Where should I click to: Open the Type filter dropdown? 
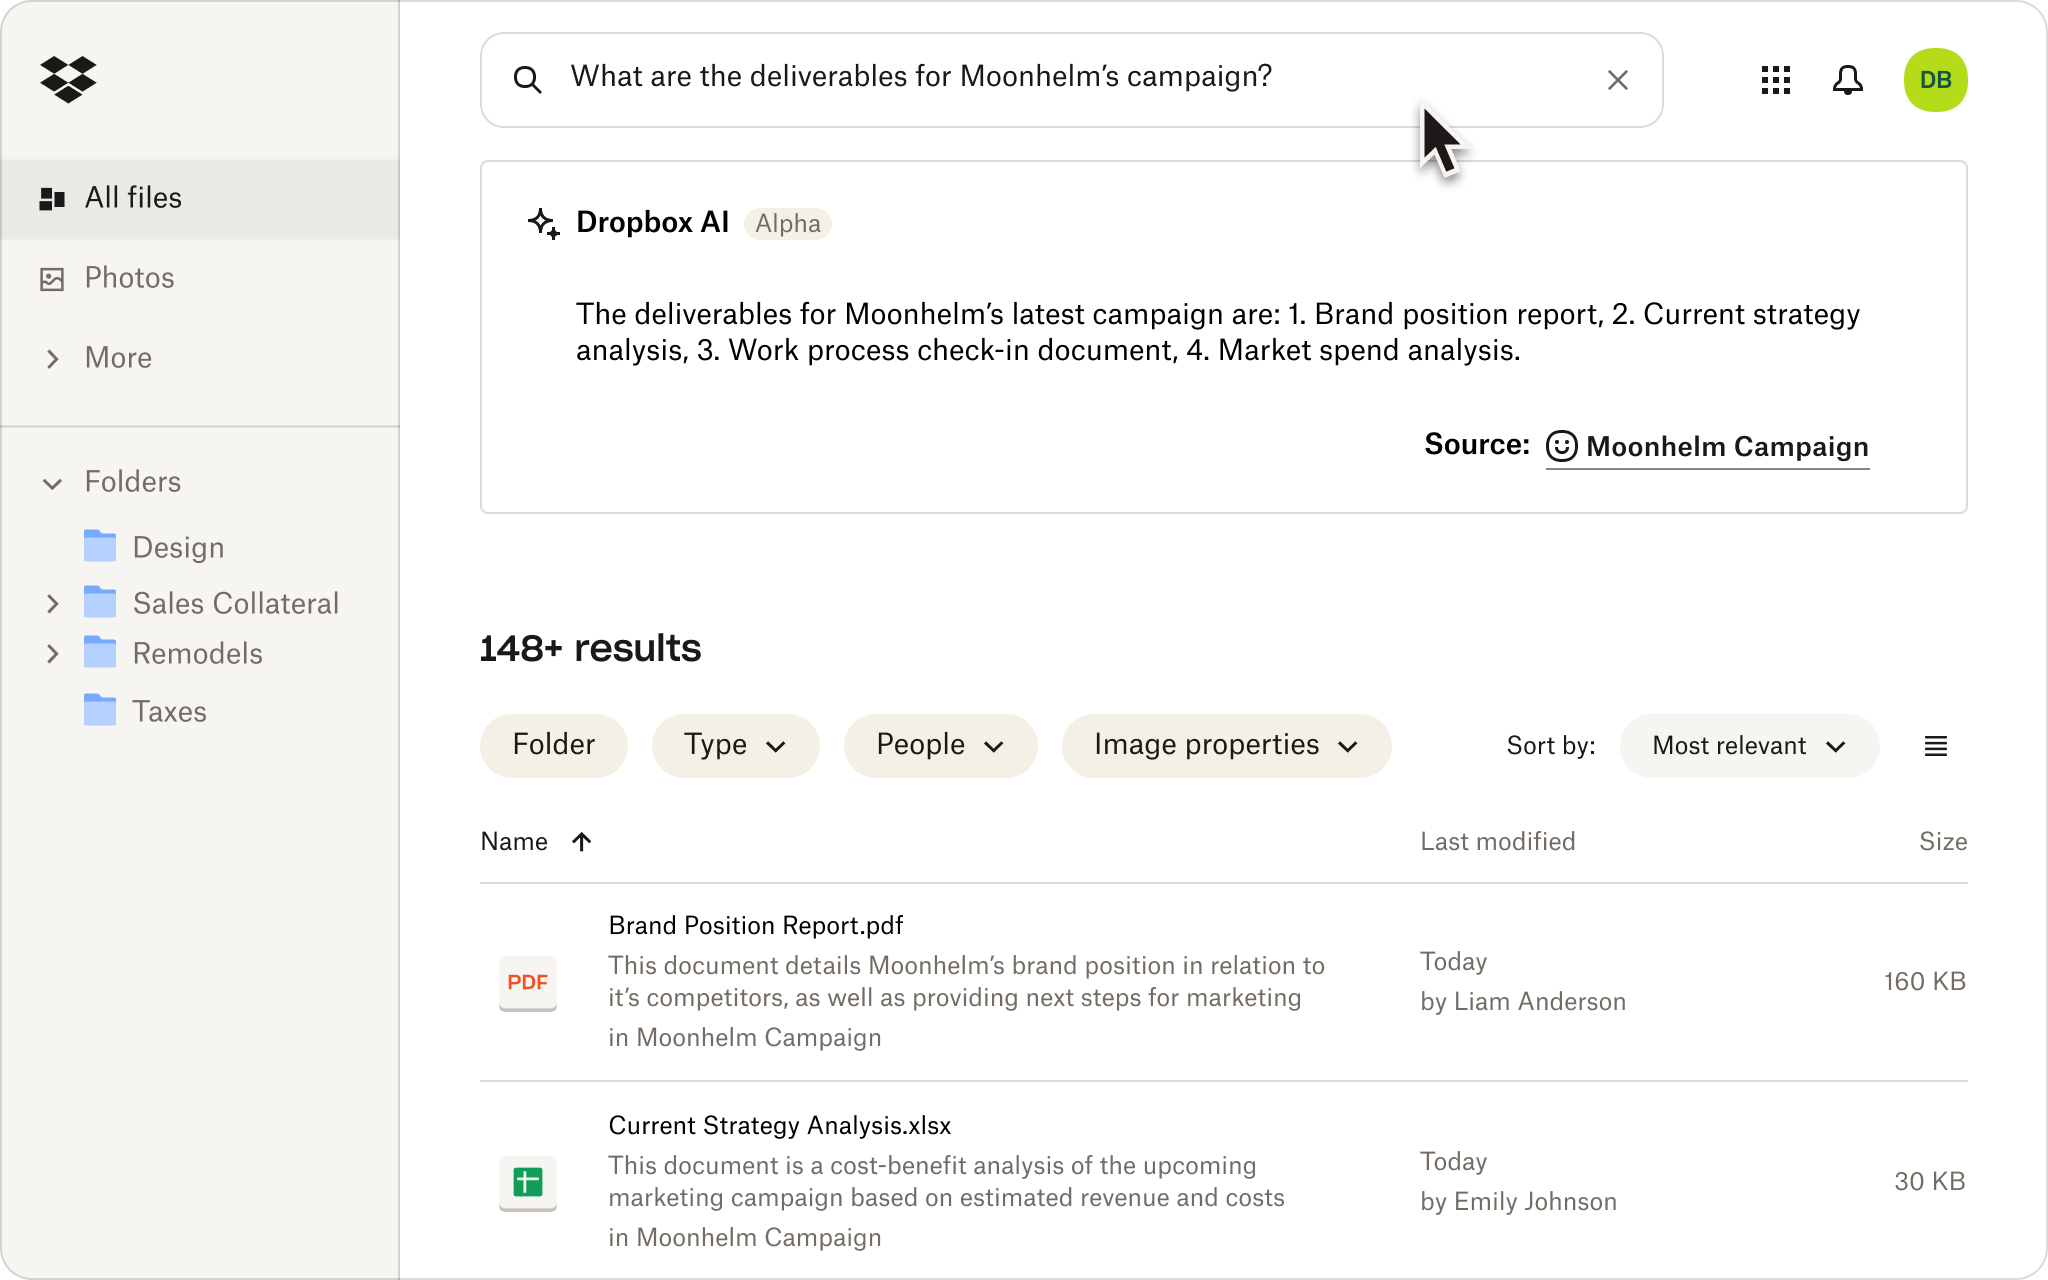(x=735, y=745)
